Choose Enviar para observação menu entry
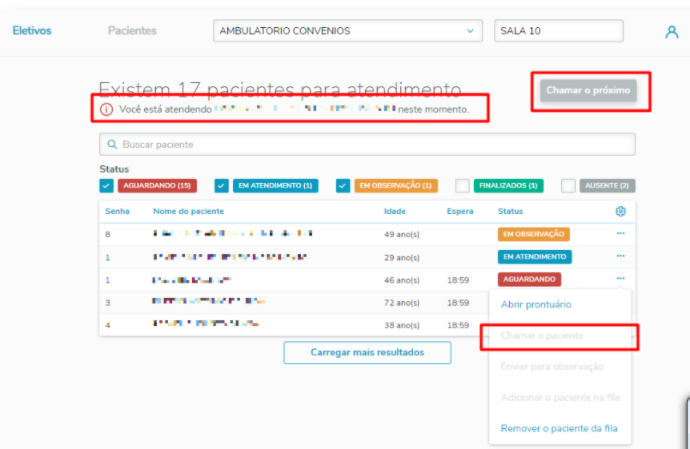Viewport: 690px width, 449px height. click(552, 367)
